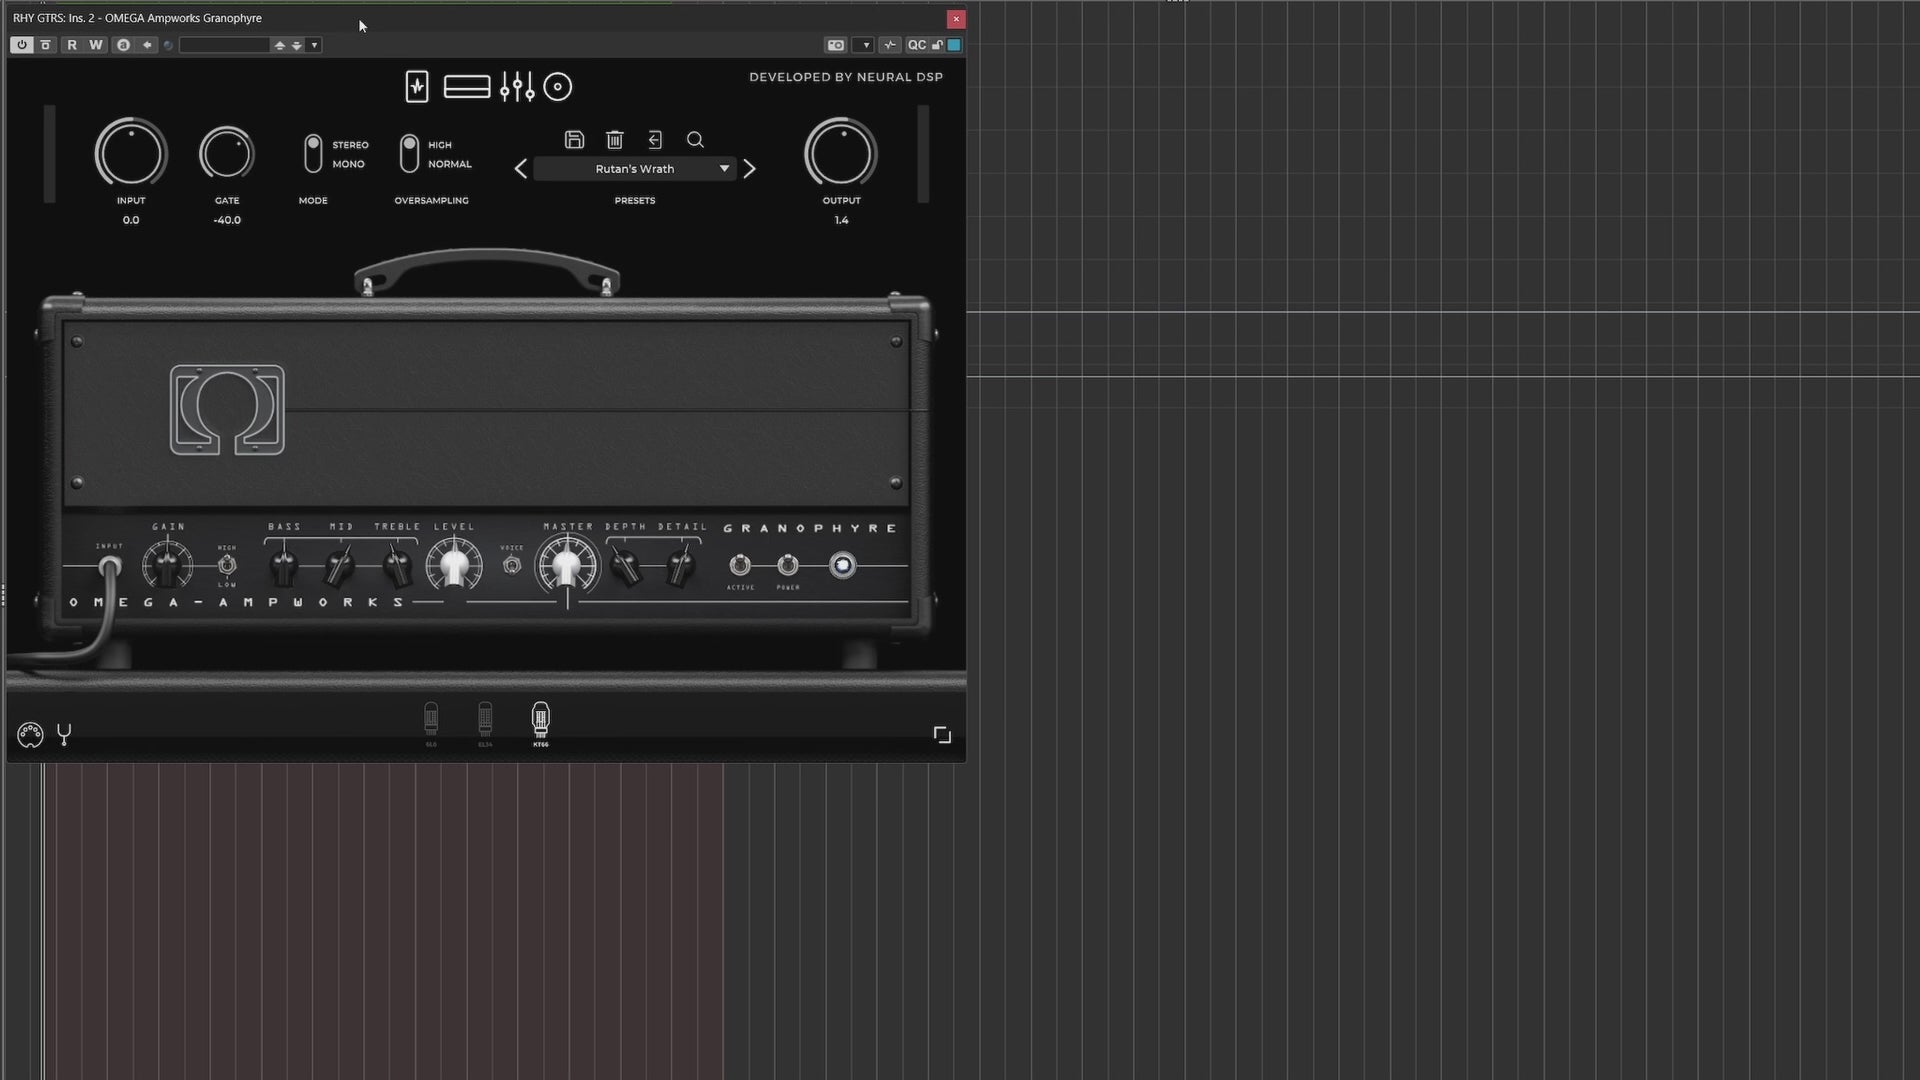Click the Master knob
This screenshot has width=1920, height=1080.
(567, 566)
